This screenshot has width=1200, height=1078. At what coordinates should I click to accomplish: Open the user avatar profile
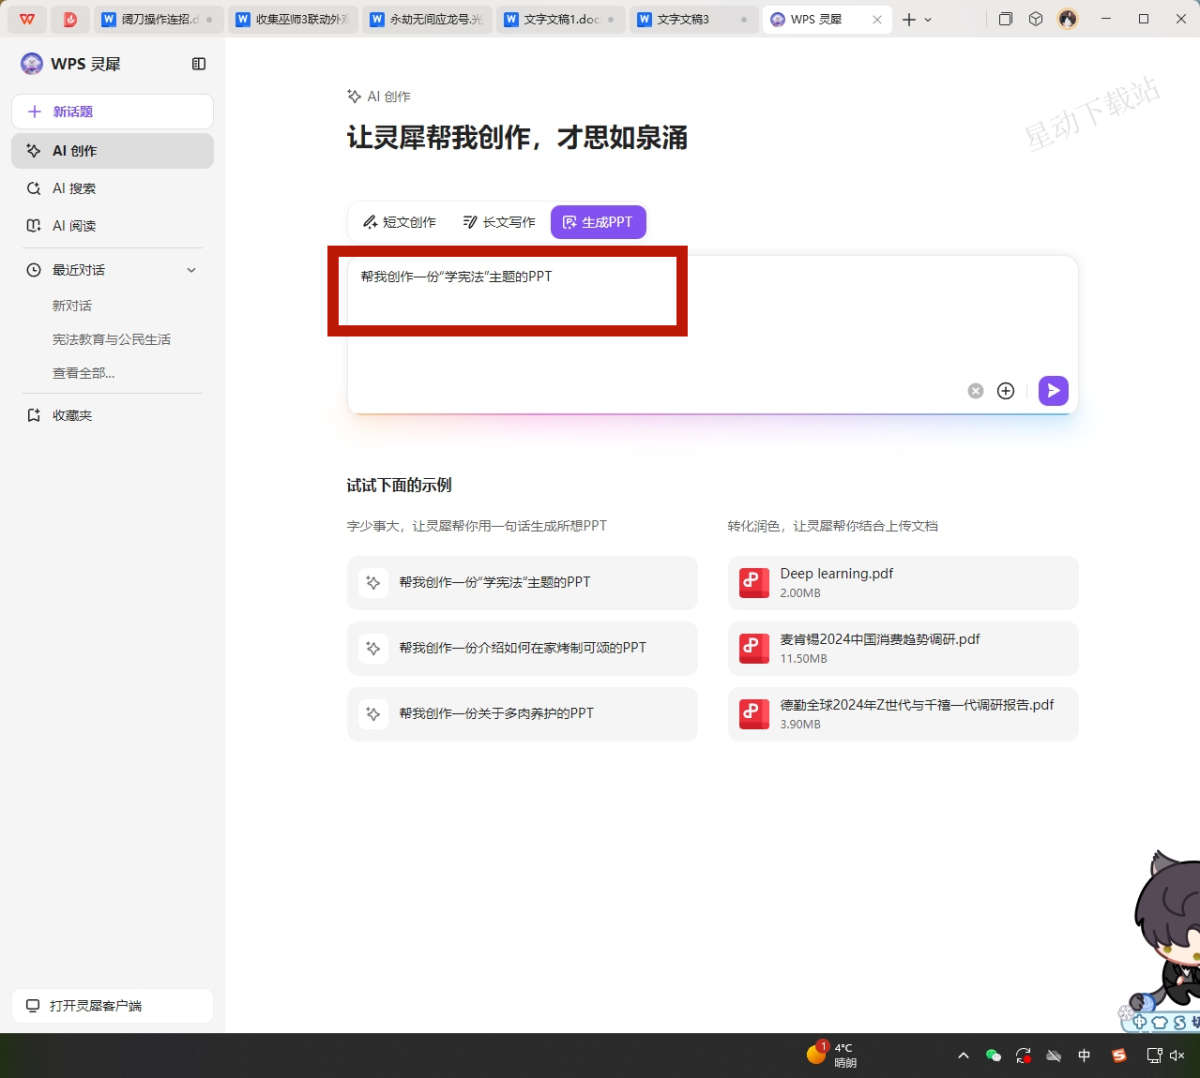[x=1068, y=19]
